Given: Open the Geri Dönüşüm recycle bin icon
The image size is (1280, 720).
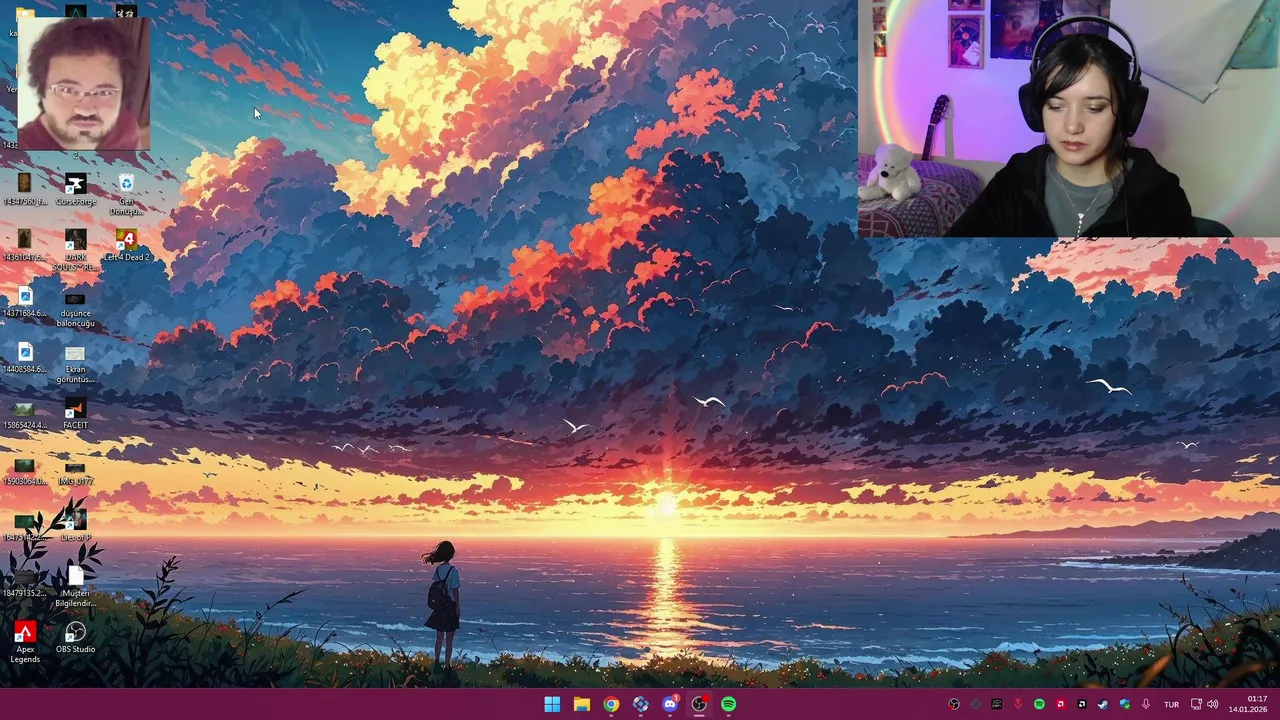Looking at the screenshot, I should pyautogui.click(x=126, y=195).
